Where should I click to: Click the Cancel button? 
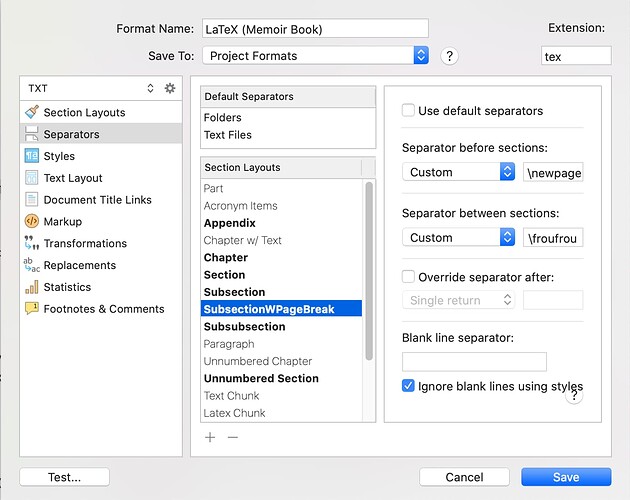pos(464,477)
